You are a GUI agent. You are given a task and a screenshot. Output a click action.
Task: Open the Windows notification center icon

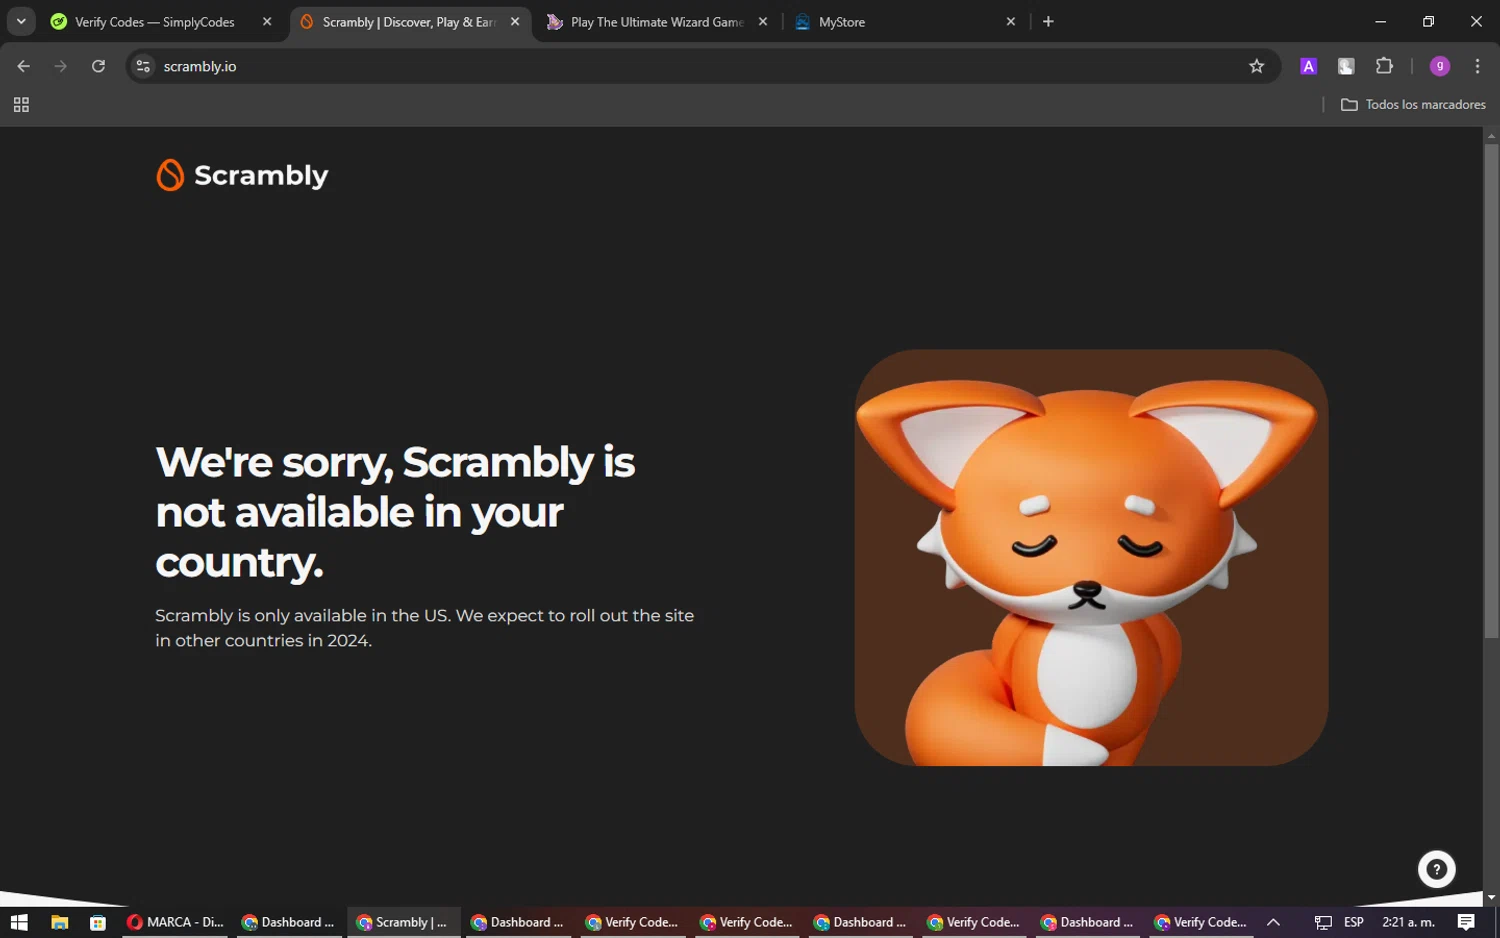tap(1466, 922)
